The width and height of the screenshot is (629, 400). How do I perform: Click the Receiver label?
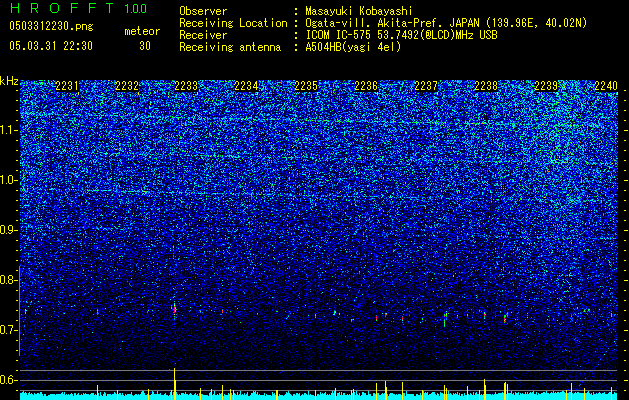click(x=203, y=35)
